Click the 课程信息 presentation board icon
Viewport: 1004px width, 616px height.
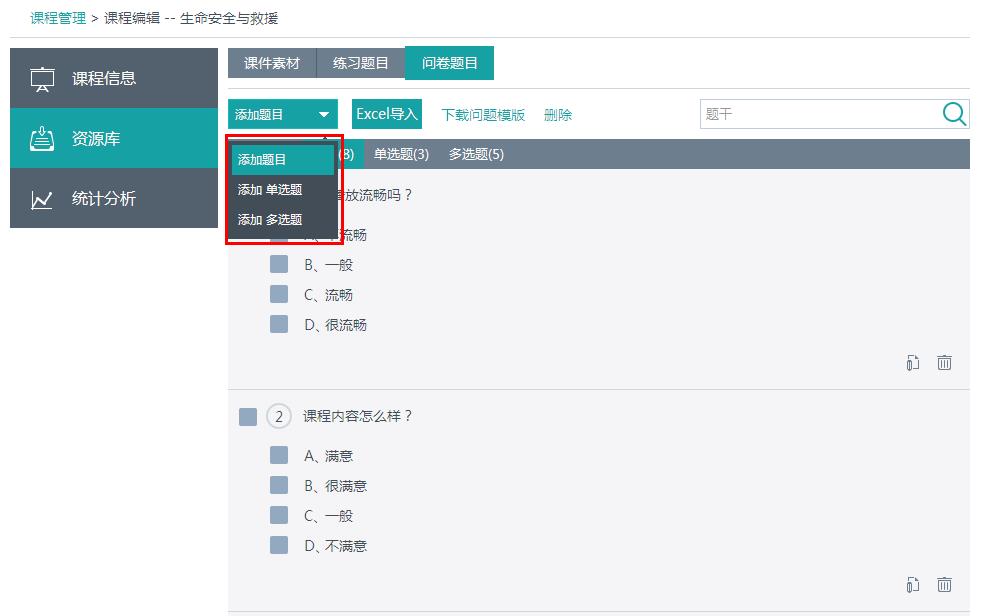(x=42, y=79)
